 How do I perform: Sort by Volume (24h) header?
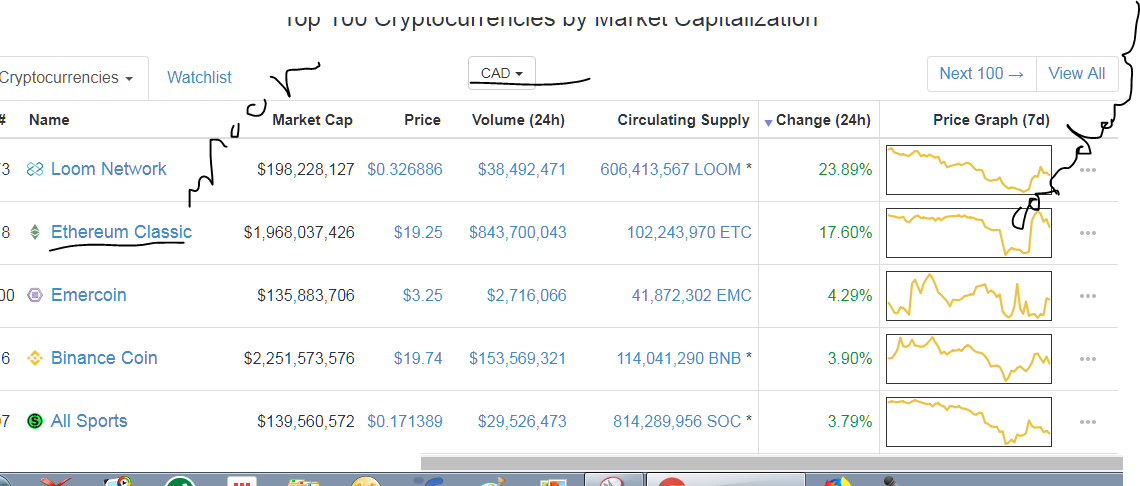(518, 120)
